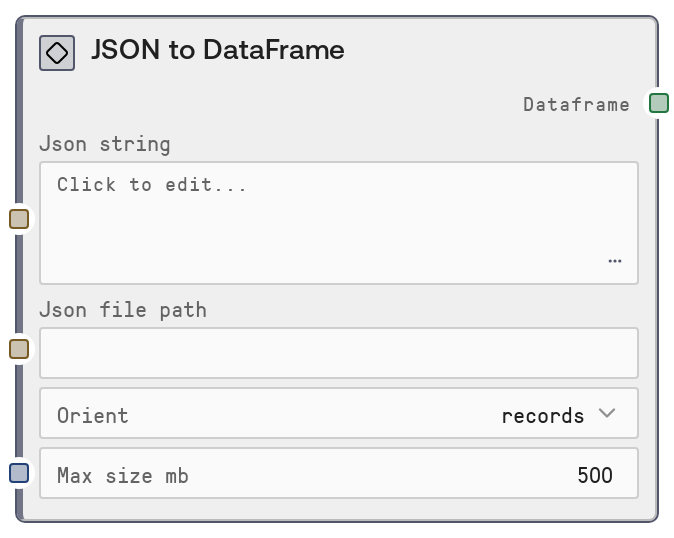Image resolution: width=674 pixels, height=538 pixels.
Task: Select the 'JSON to DataFrame' node title
Action: pos(217,51)
